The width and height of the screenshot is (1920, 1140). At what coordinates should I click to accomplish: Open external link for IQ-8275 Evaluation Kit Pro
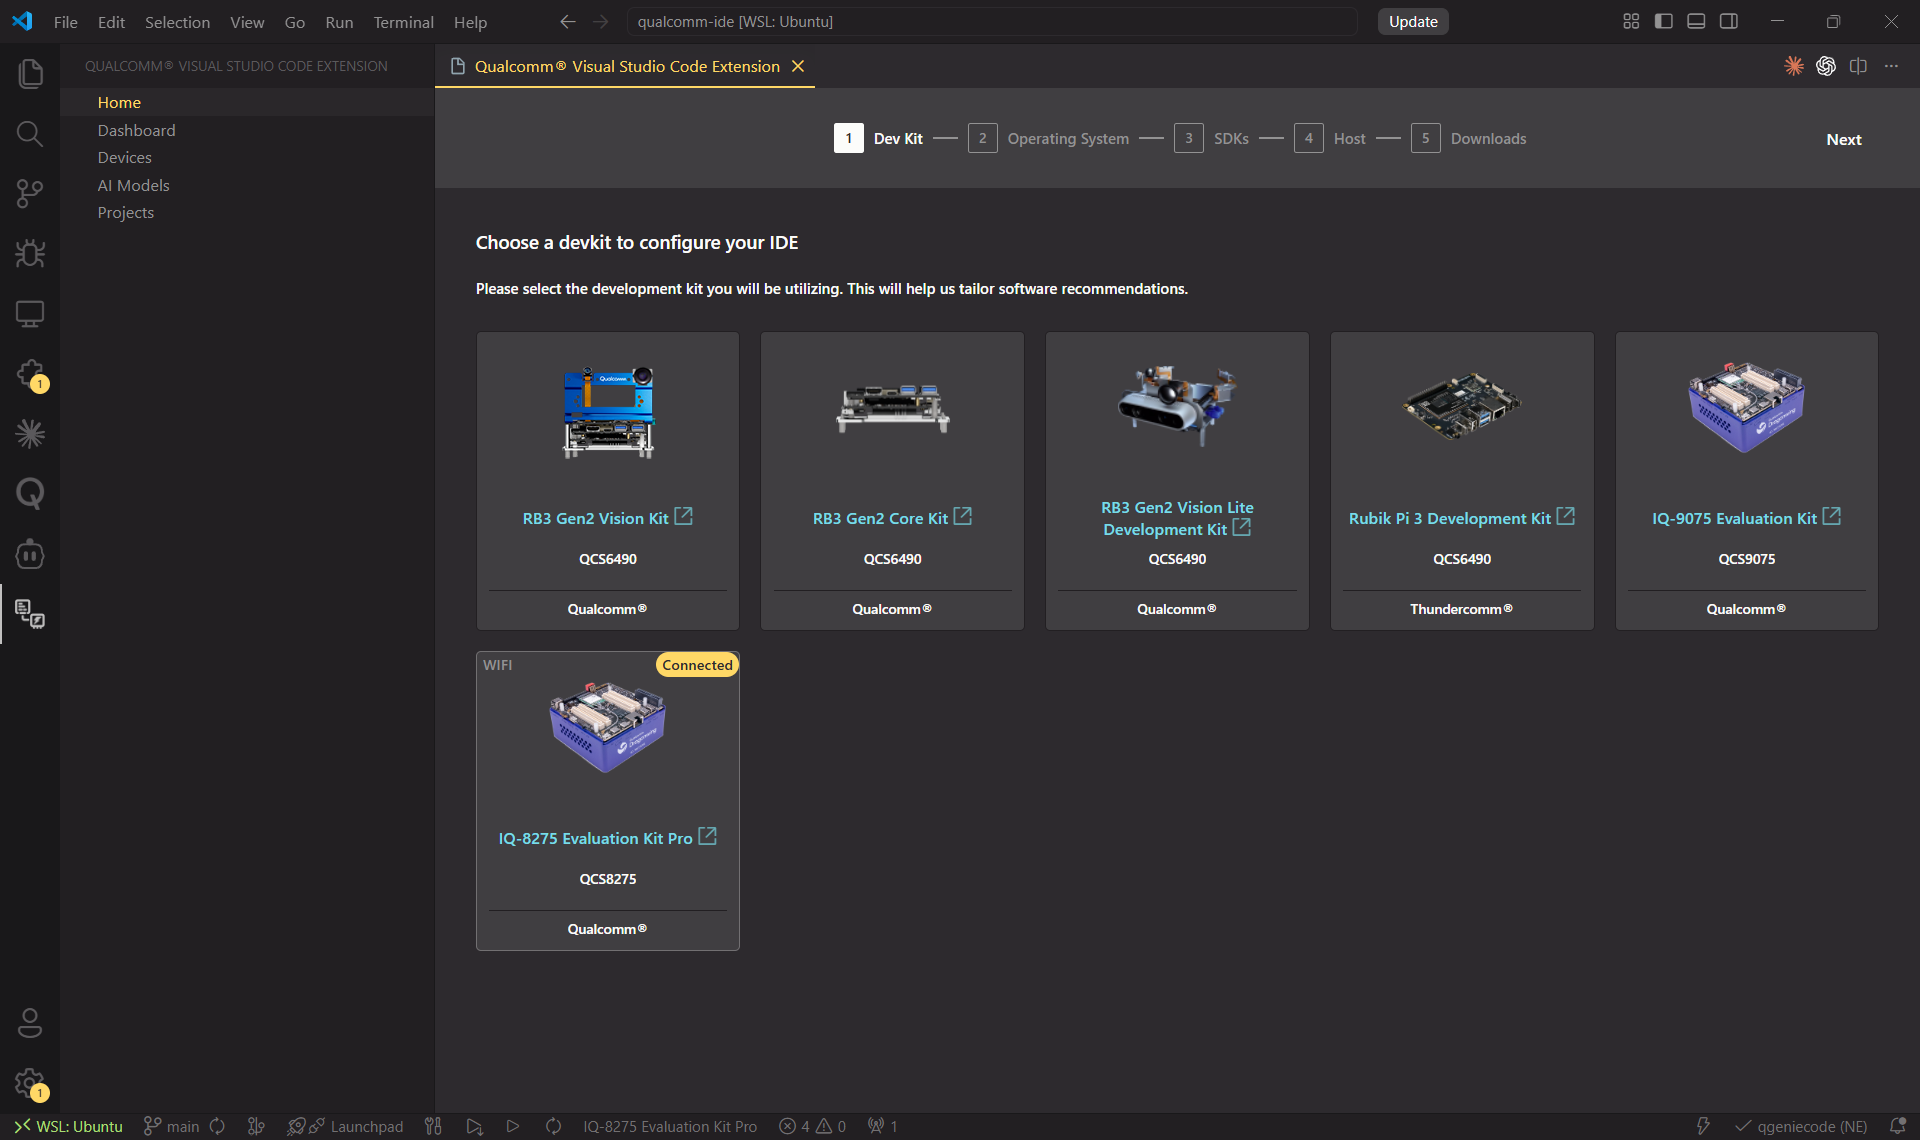[707, 836]
